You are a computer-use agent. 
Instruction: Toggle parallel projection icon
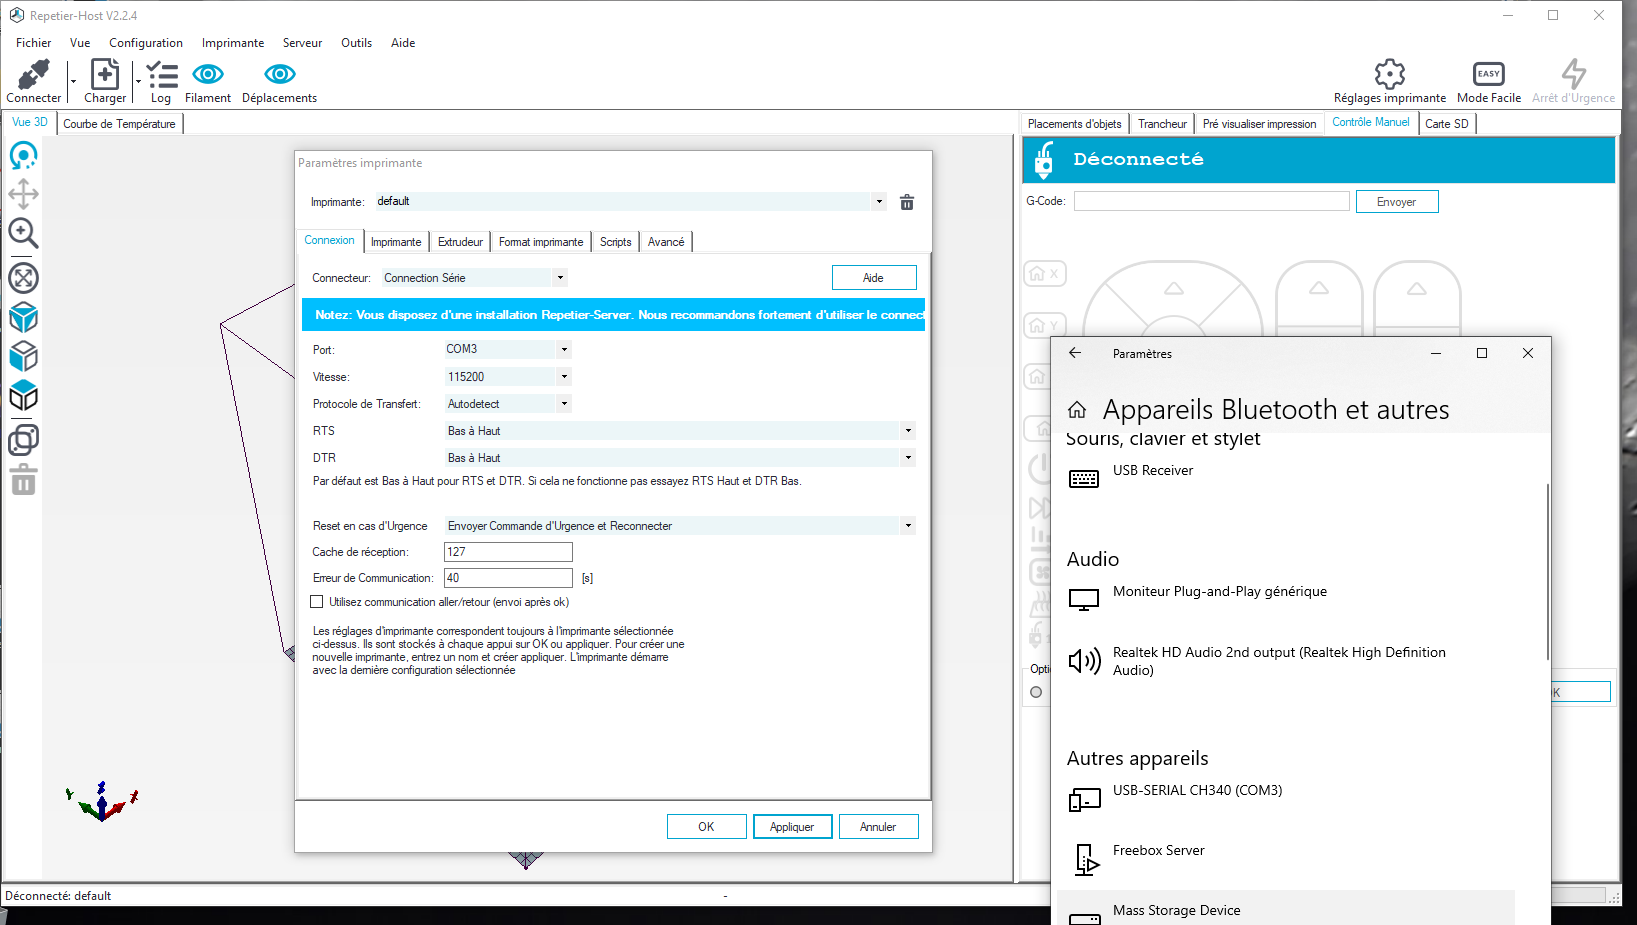point(23,440)
